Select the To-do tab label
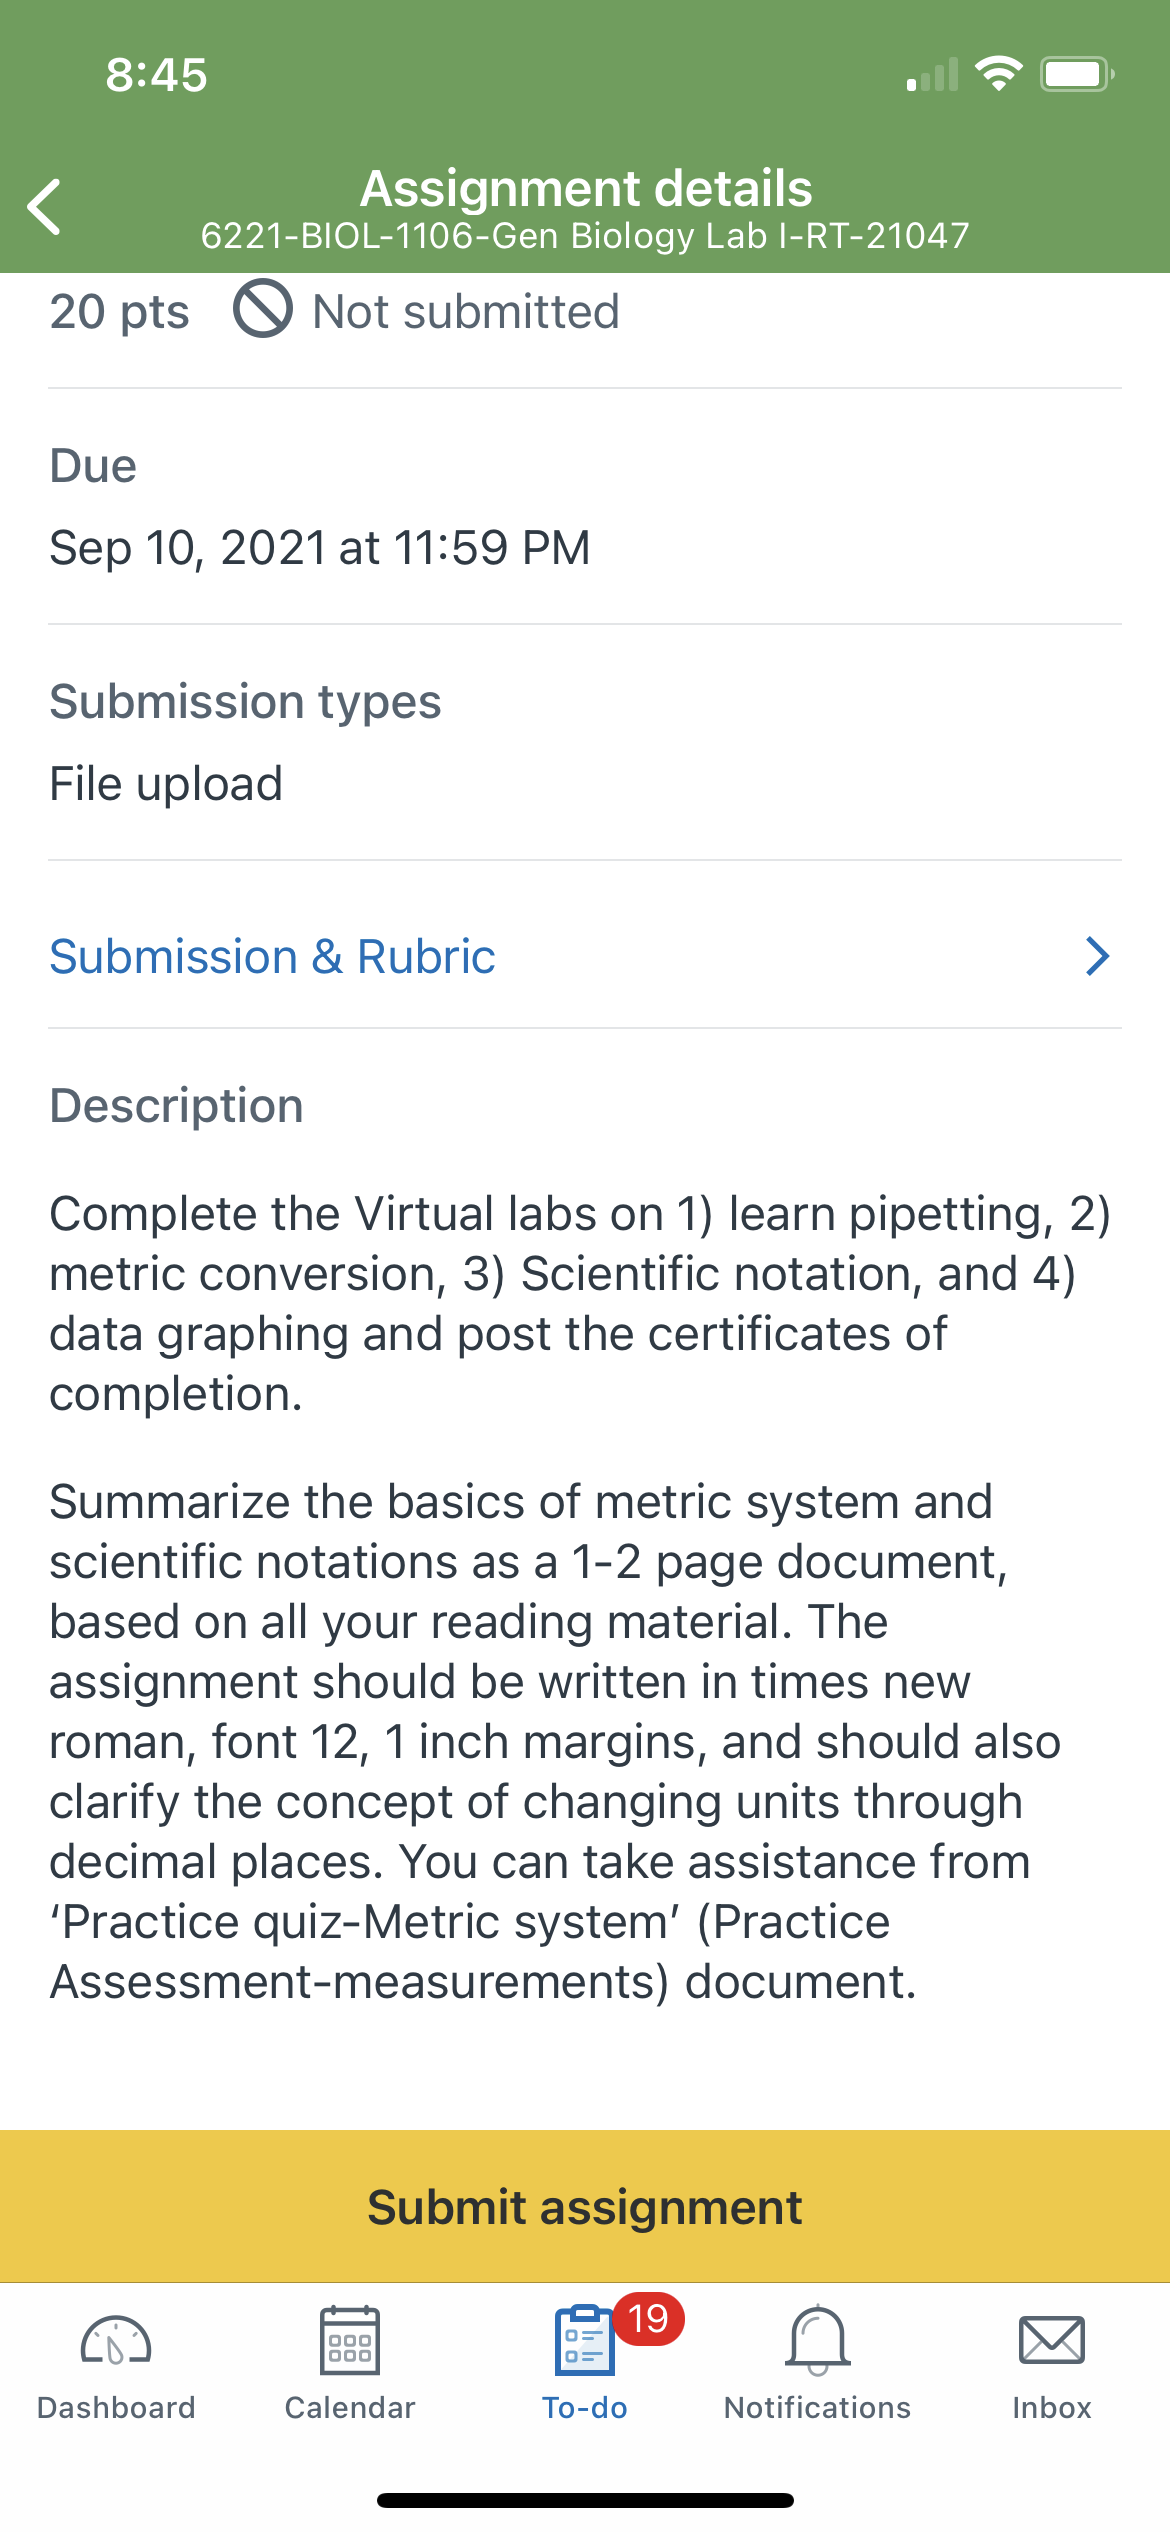The image size is (1170, 2532). (x=585, y=2407)
